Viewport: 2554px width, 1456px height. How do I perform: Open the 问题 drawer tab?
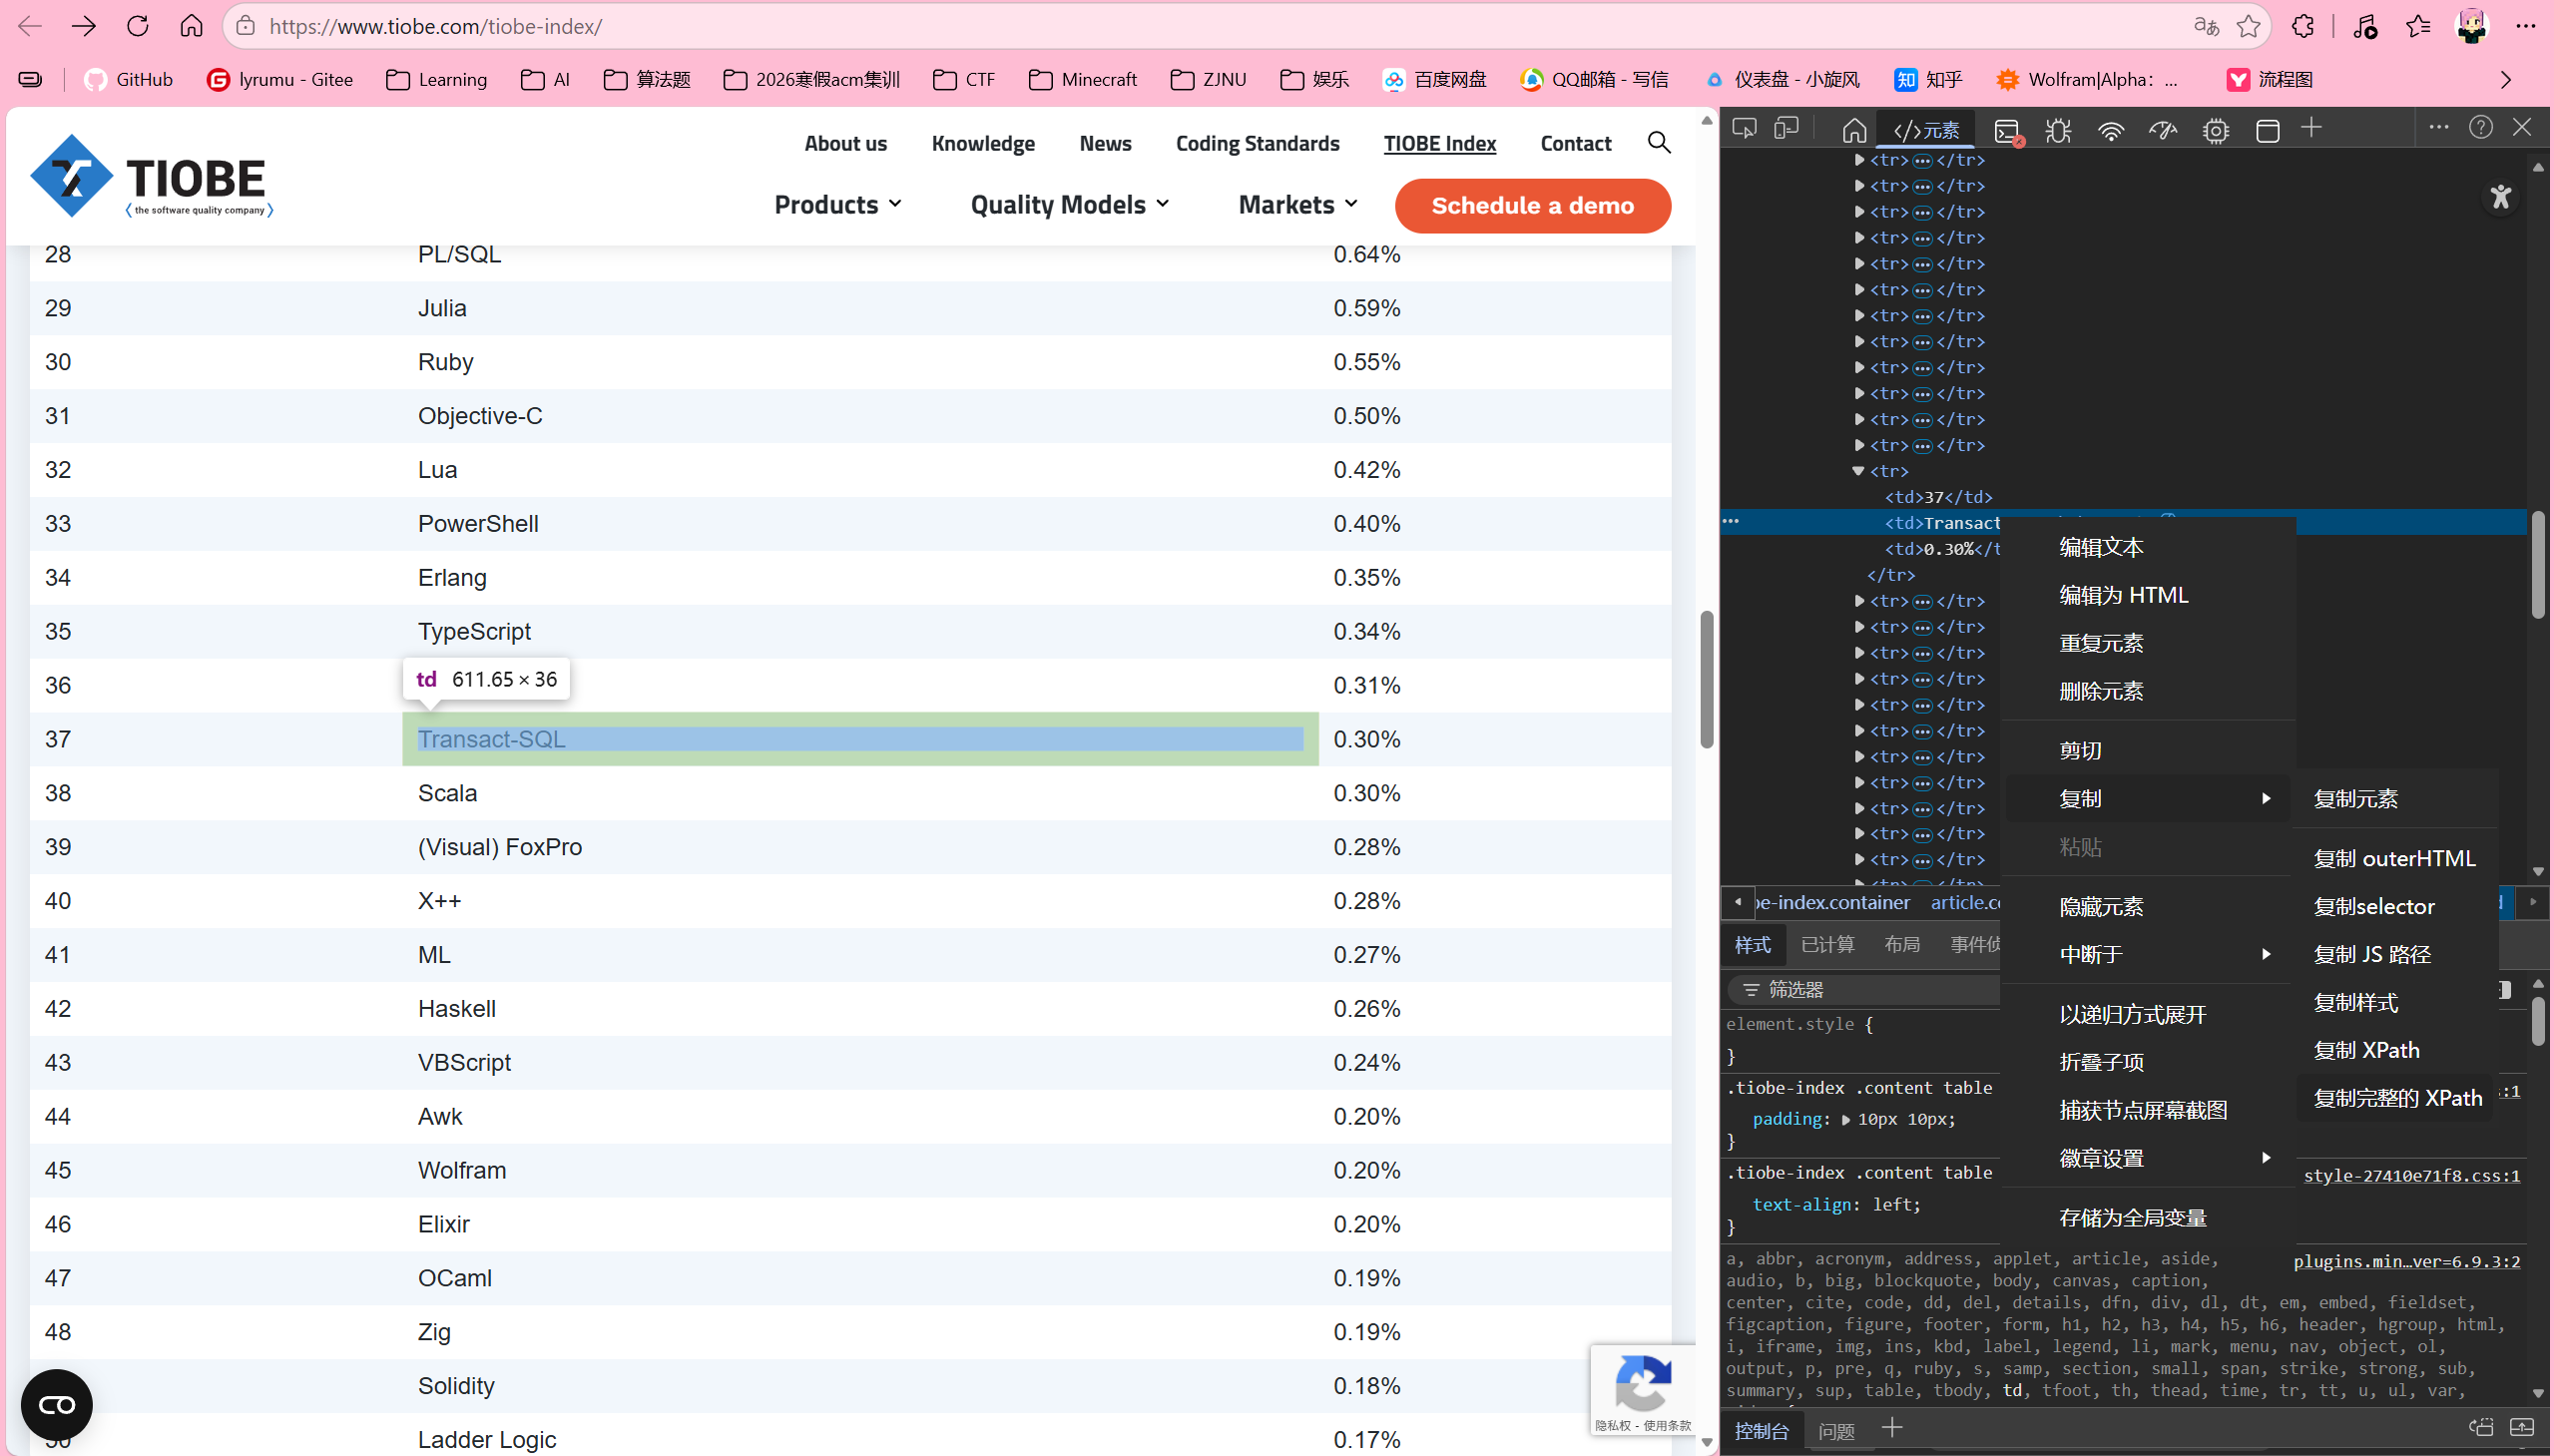[1836, 1431]
